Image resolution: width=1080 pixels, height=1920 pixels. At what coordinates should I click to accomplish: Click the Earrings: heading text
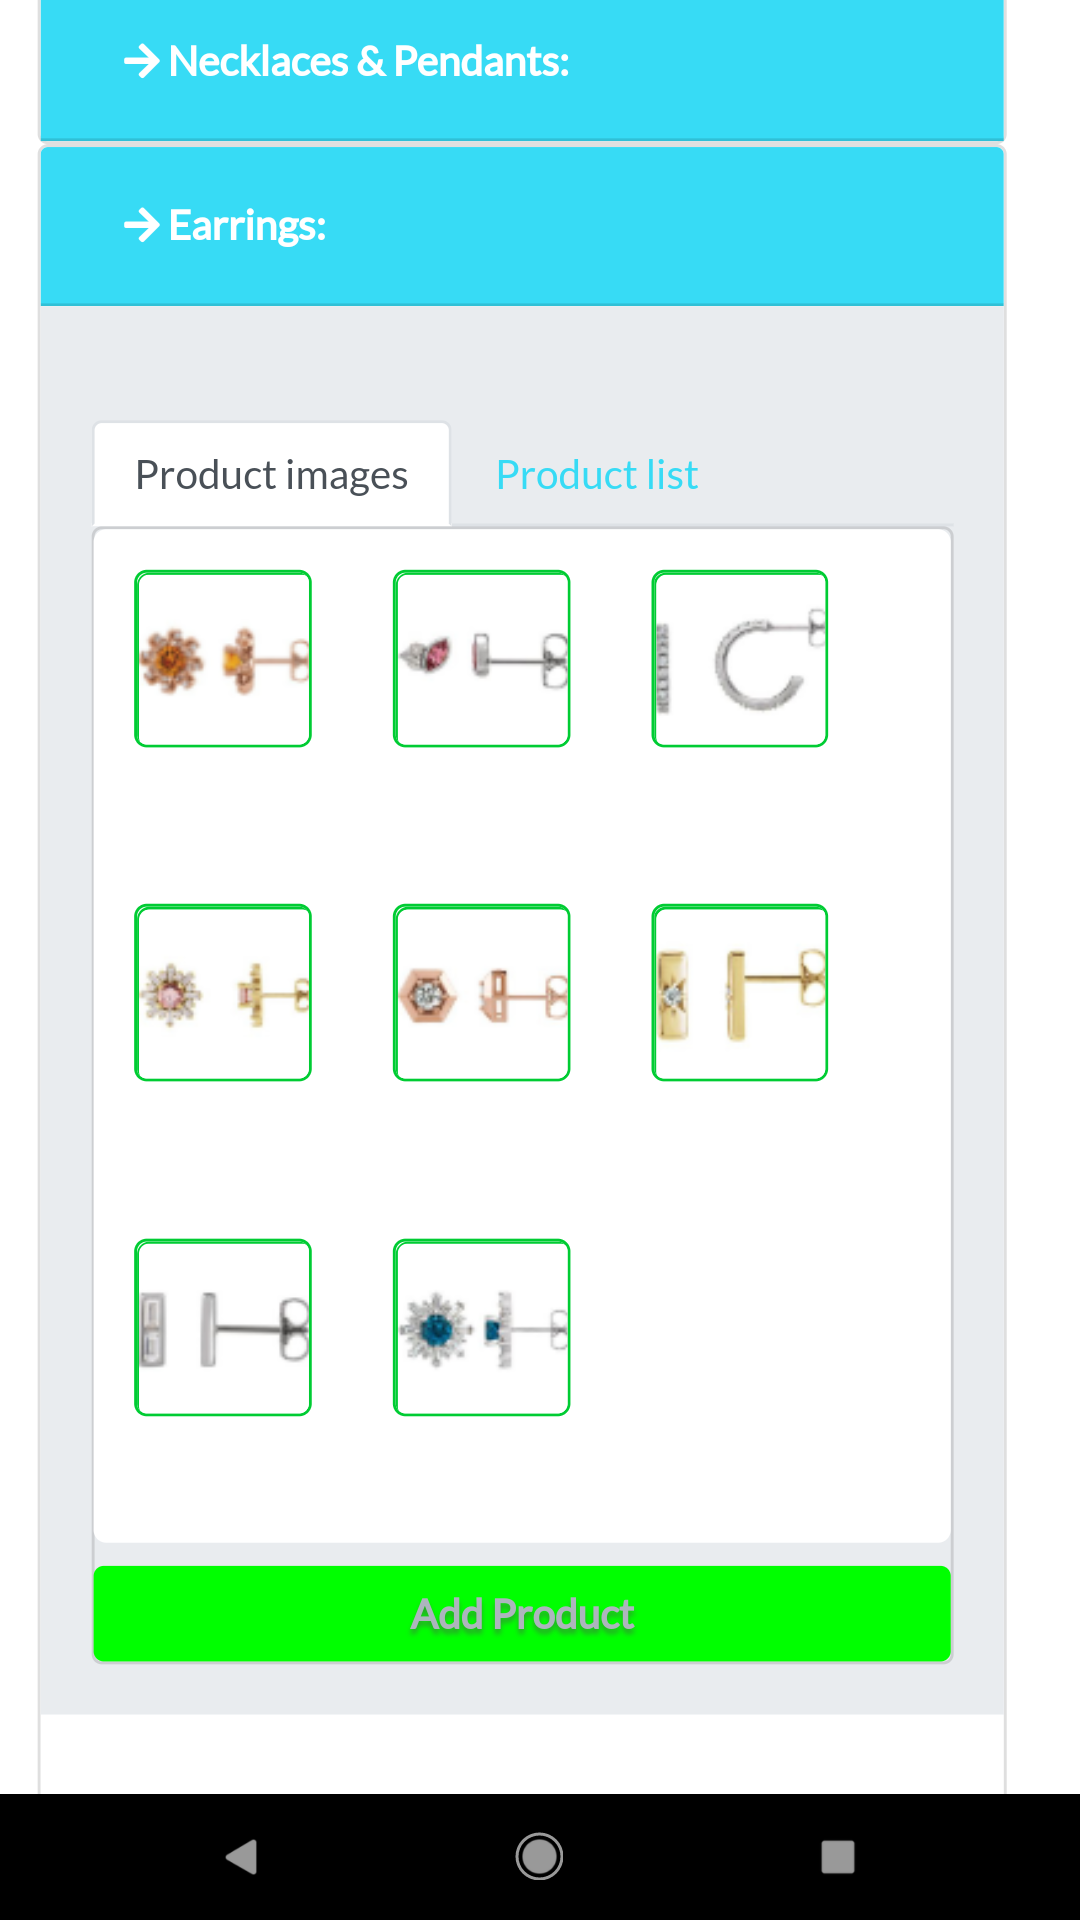[247, 226]
